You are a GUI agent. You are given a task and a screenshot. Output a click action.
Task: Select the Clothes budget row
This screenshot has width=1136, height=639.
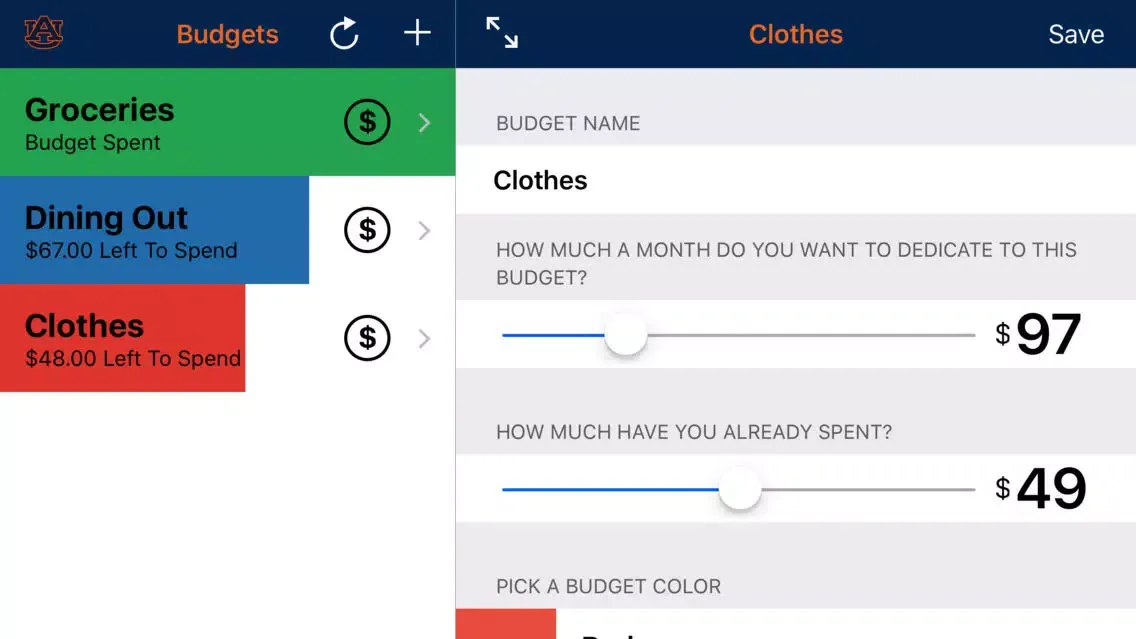point(227,338)
